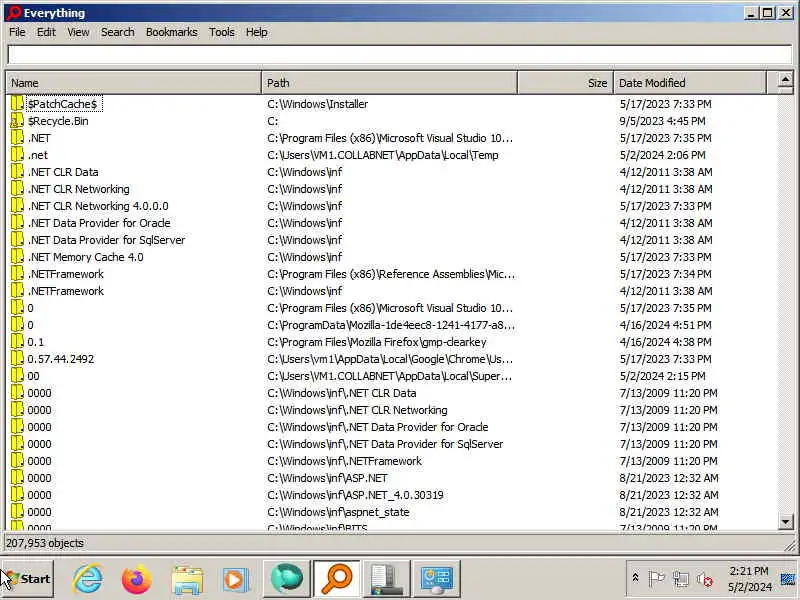Image resolution: width=800 pixels, height=600 pixels.
Task: Click the control panel taskbar icon
Action: coord(436,579)
